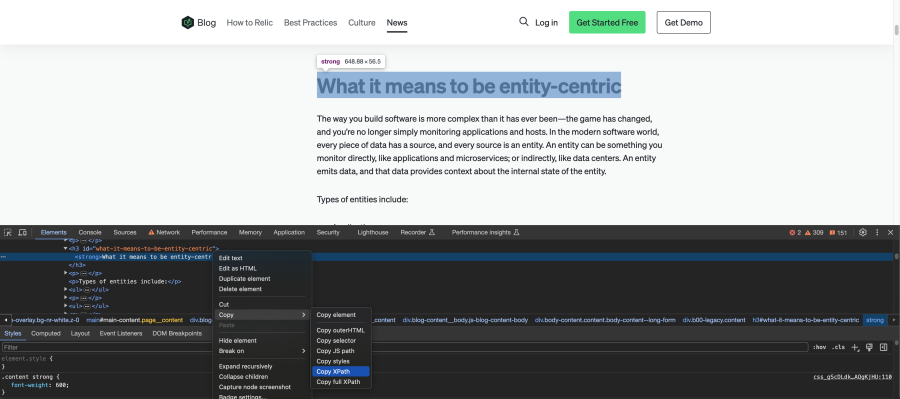Open the Network tab

[x=164, y=233]
